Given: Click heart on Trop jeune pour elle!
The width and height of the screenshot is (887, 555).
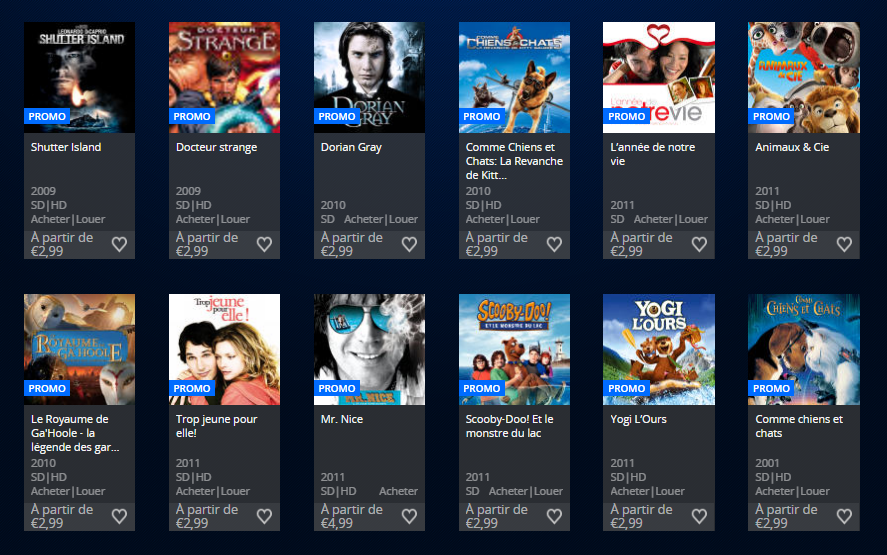Looking at the screenshot, I should (264, 517).
